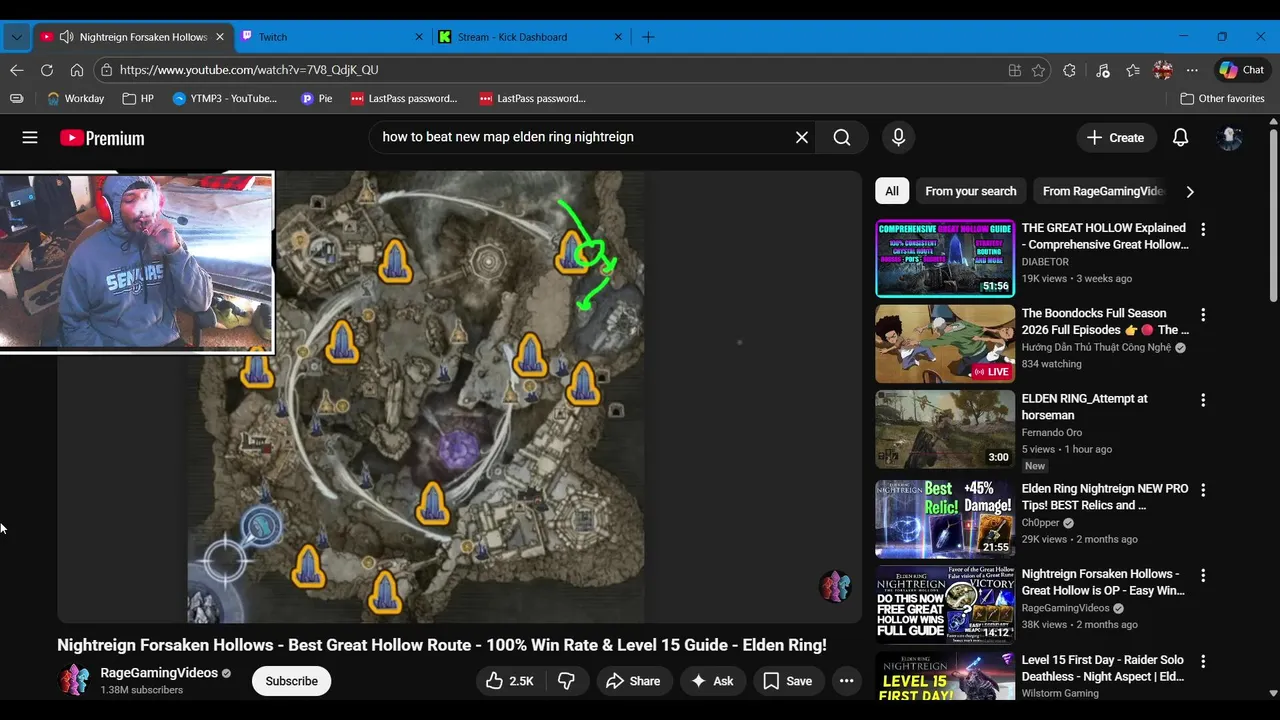
Task: Go to the browser home page
Action: (76, 70)
